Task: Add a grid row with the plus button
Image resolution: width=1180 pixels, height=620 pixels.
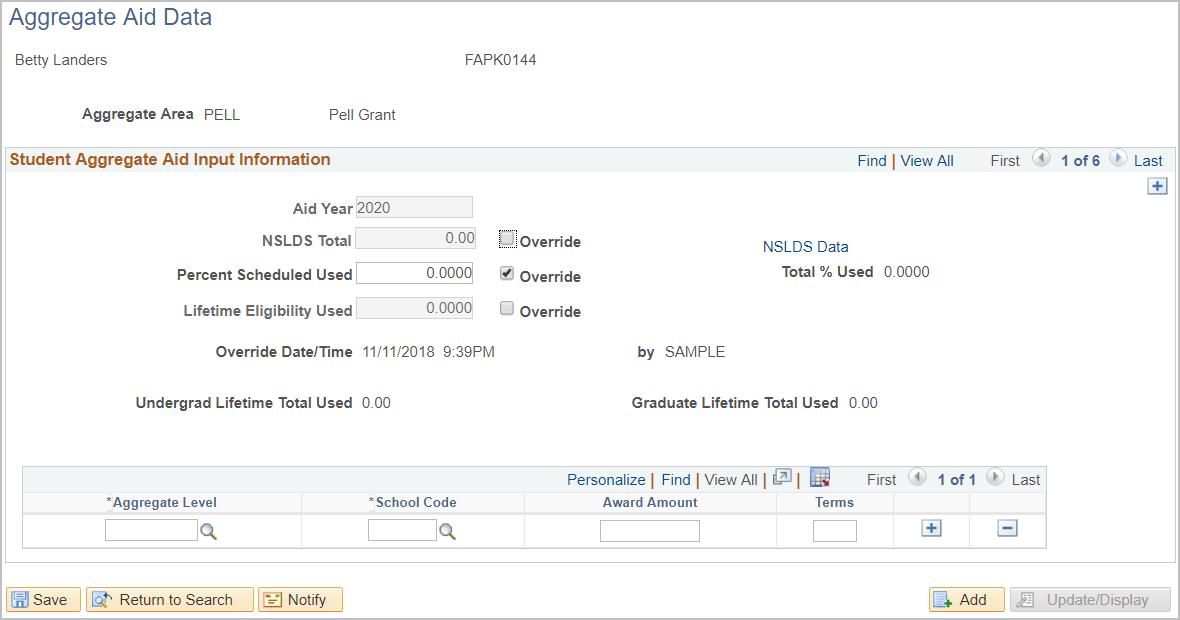Action: (931, 528)
